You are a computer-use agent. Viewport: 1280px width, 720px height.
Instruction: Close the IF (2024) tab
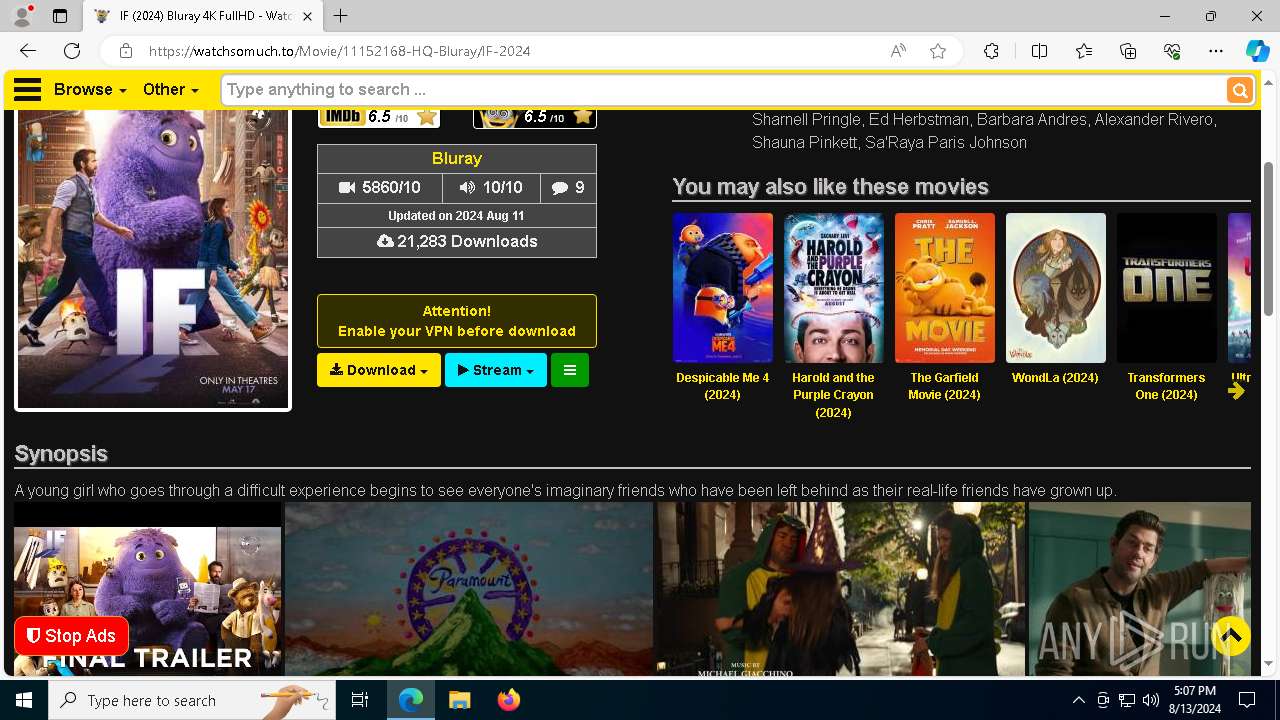click(308, 16)
